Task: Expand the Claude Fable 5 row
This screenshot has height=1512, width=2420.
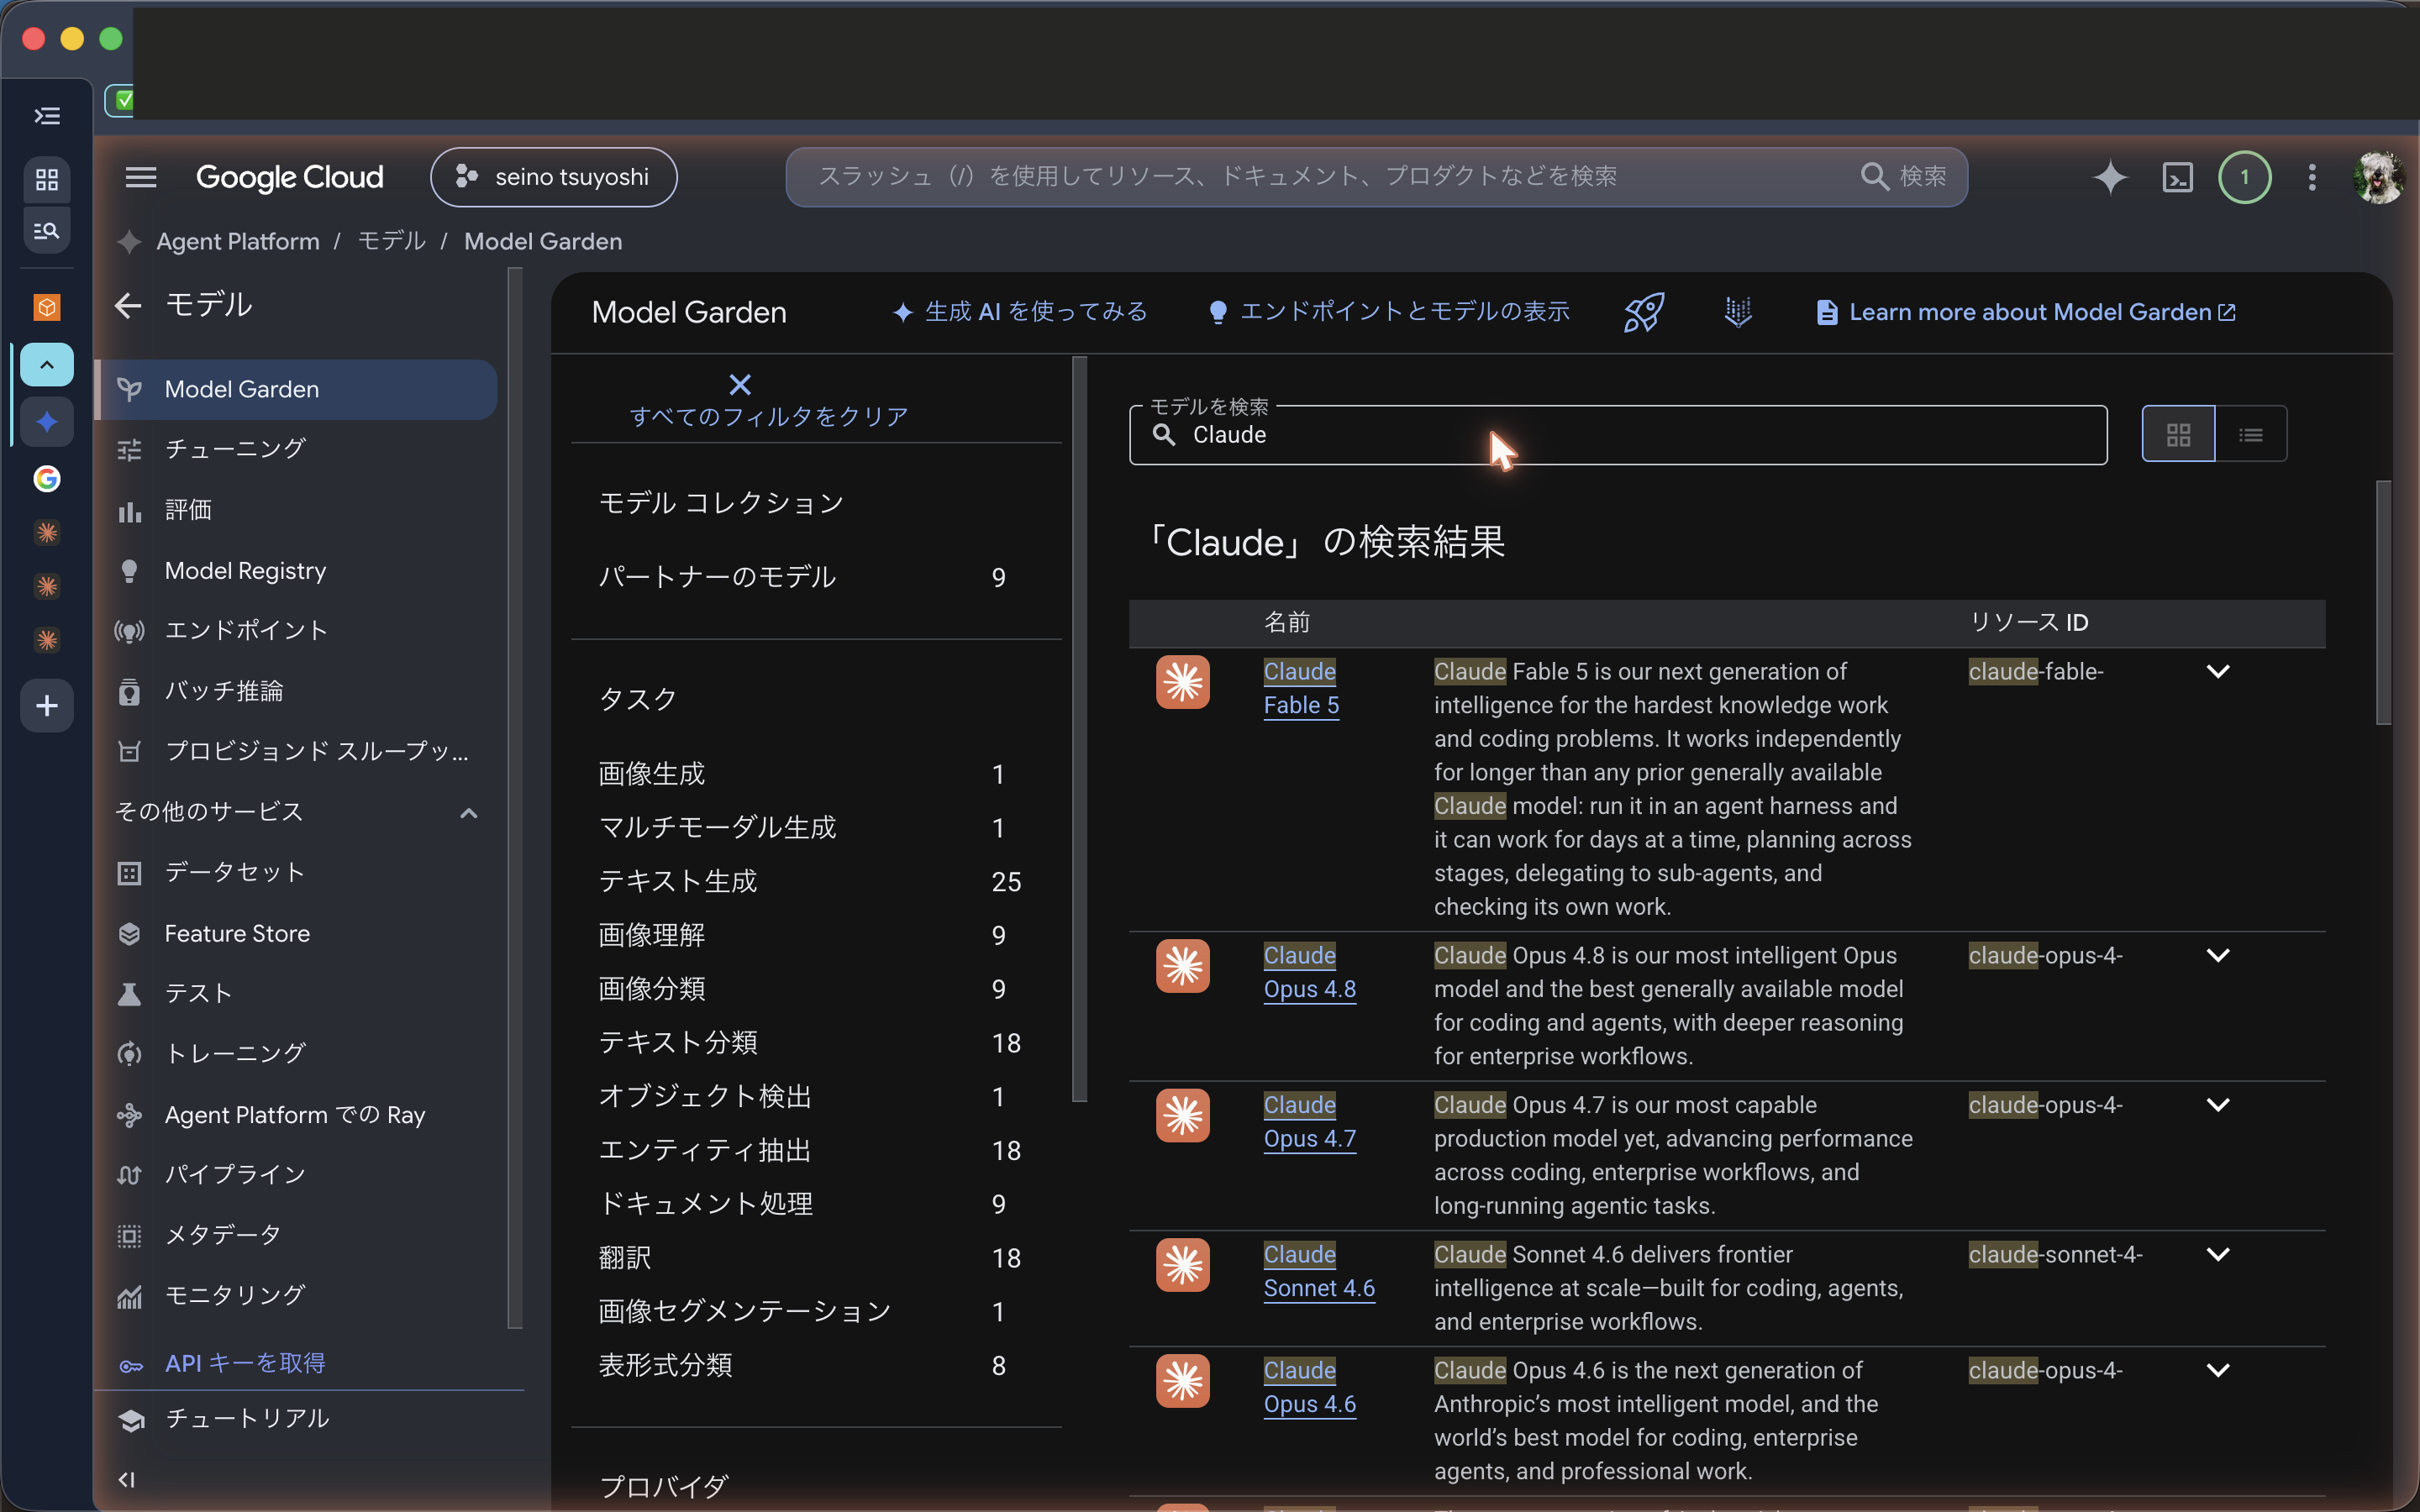Action: [x=2217, y=672]
